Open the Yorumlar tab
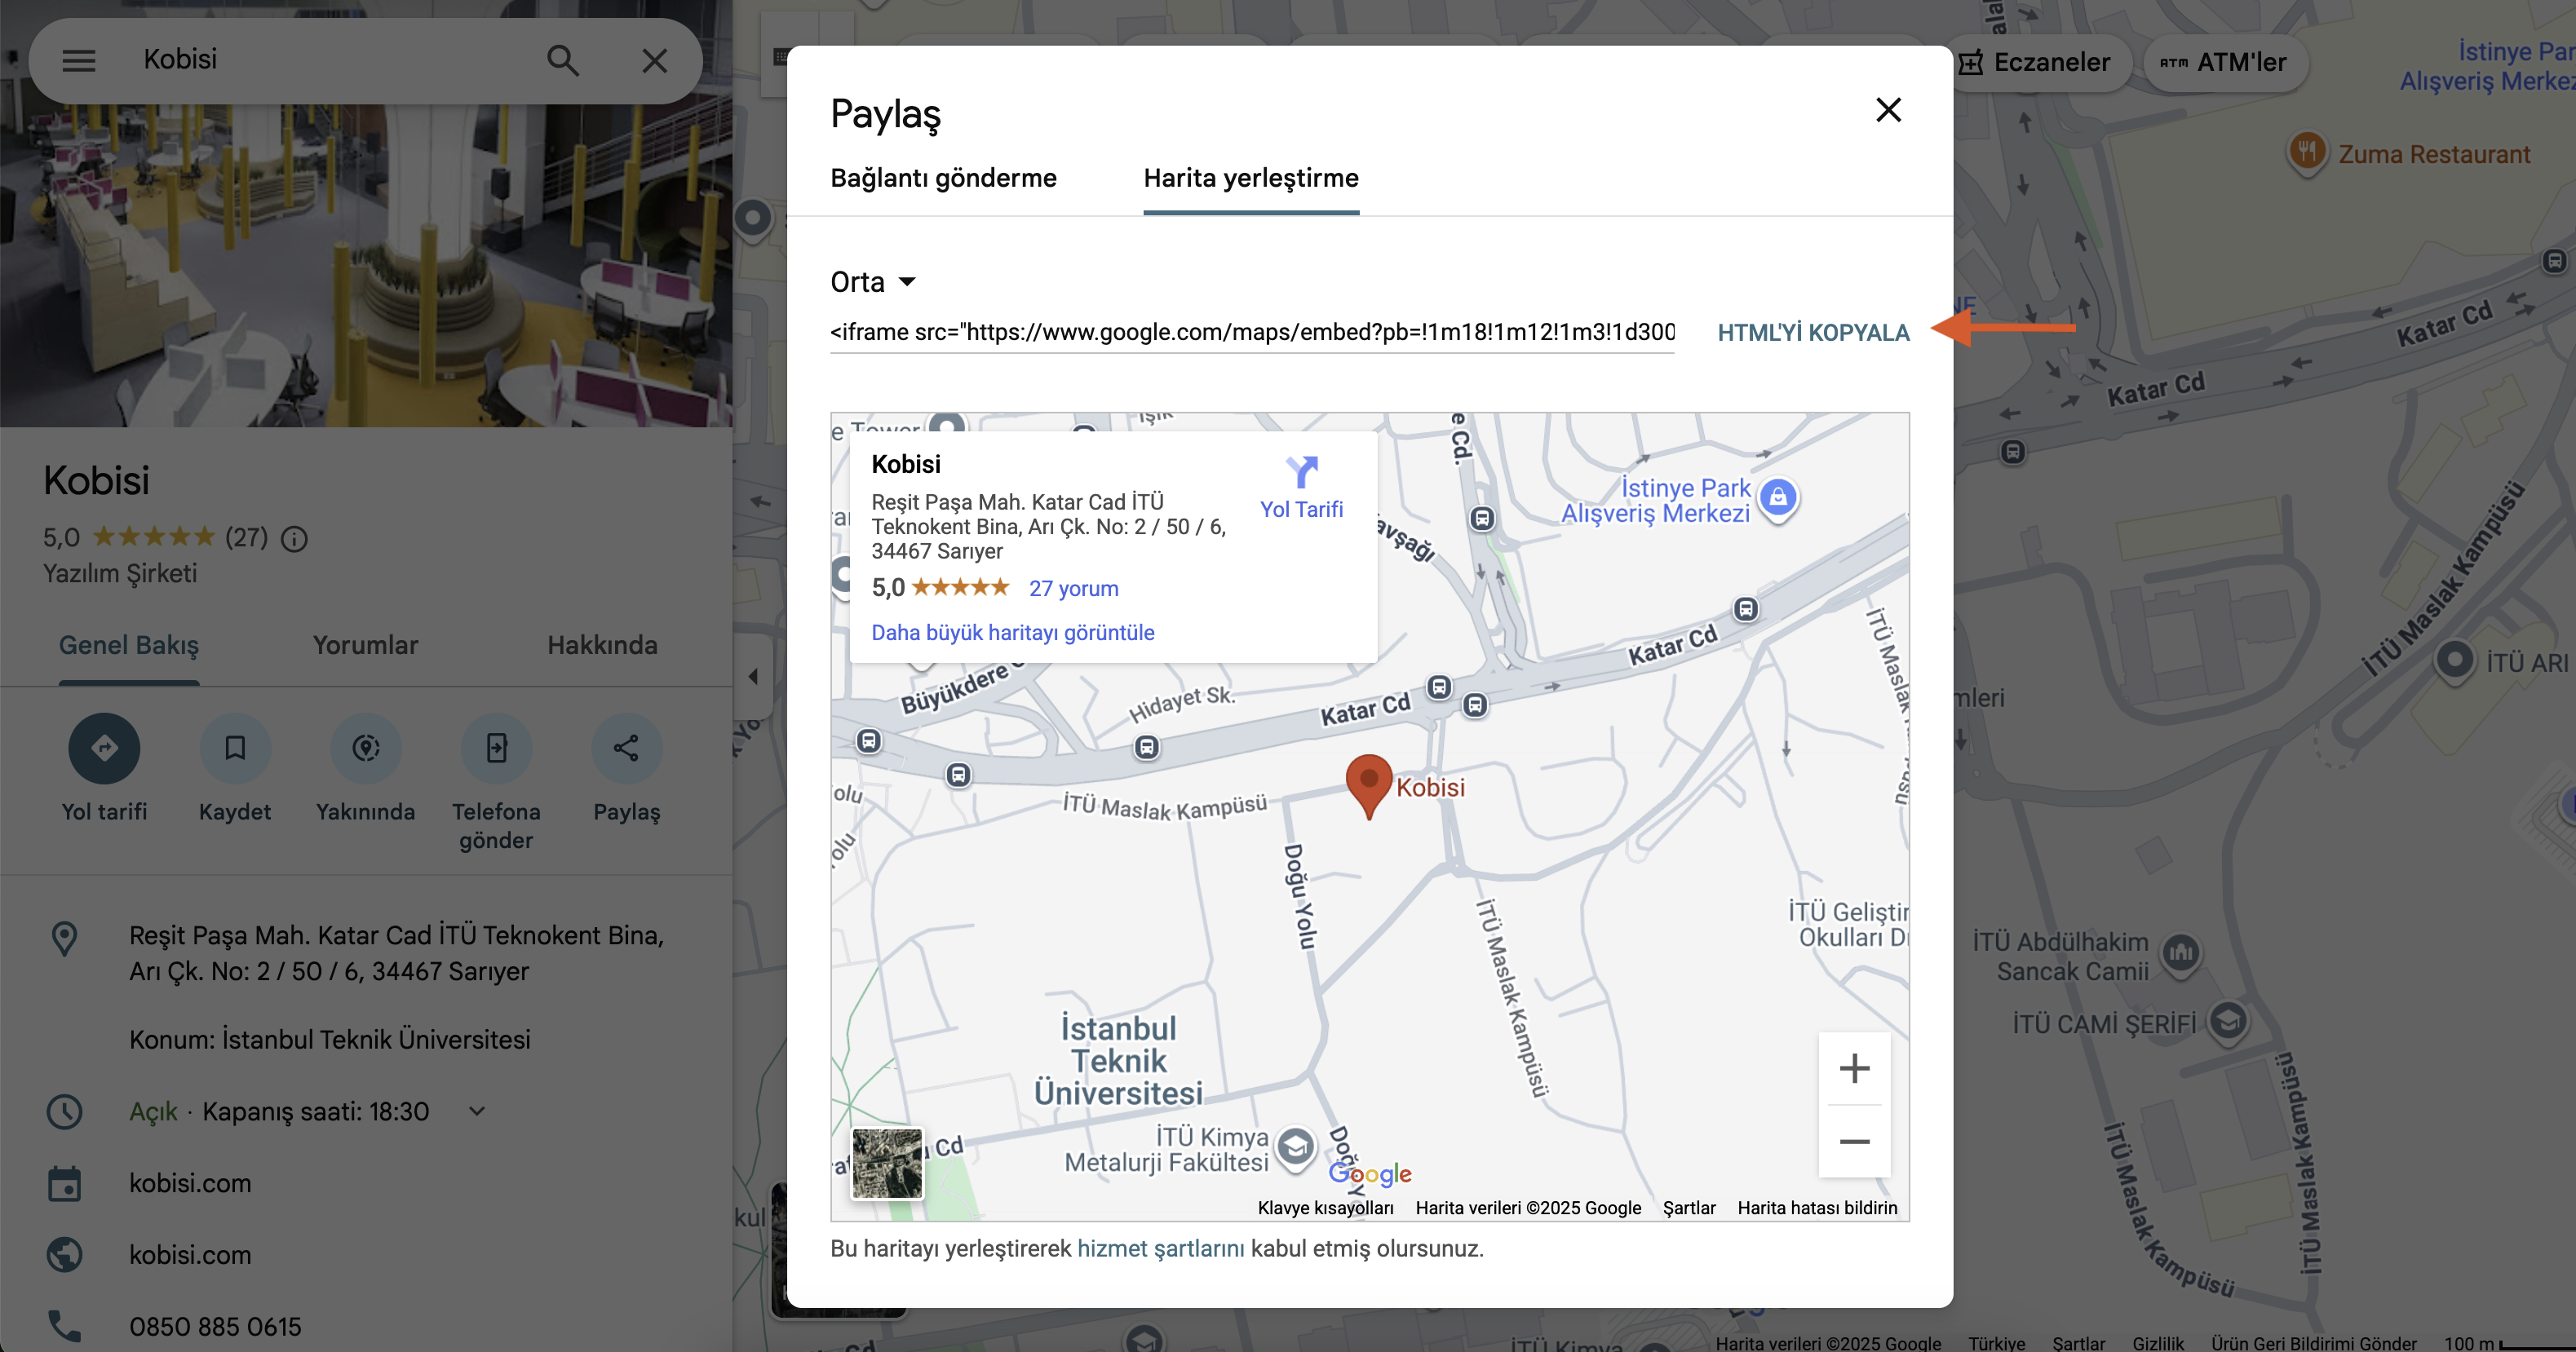 click(x=365, y=645)
